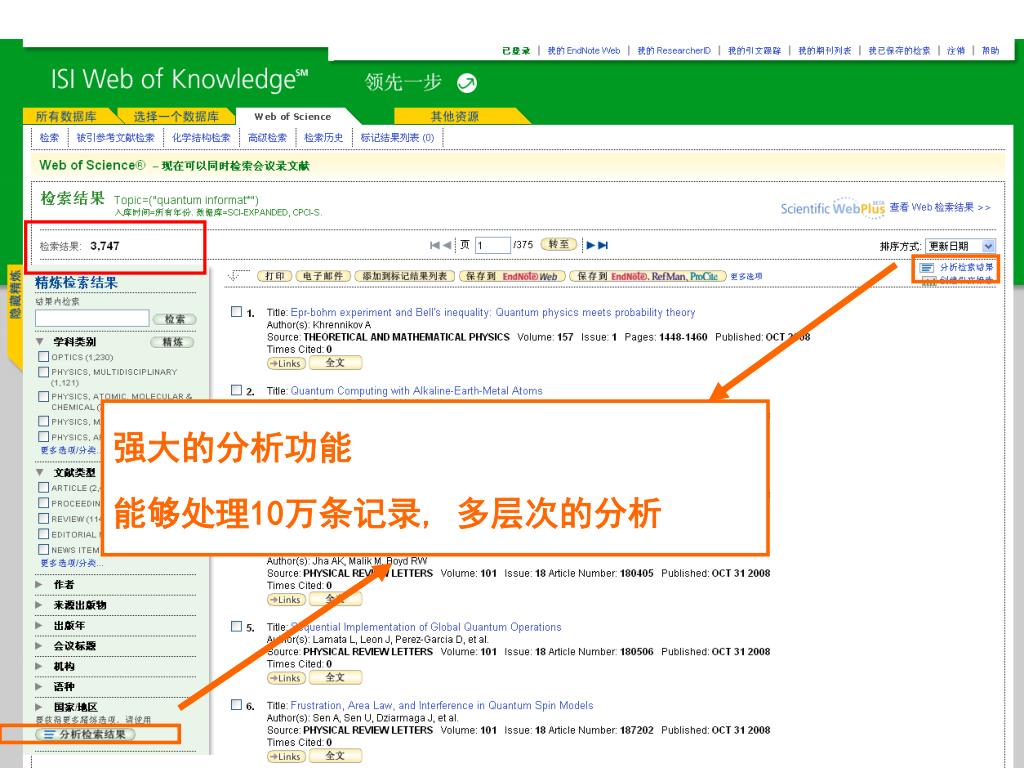Open the 其他资源 tab
The image size is (1024, 768).
pos(455,116)
